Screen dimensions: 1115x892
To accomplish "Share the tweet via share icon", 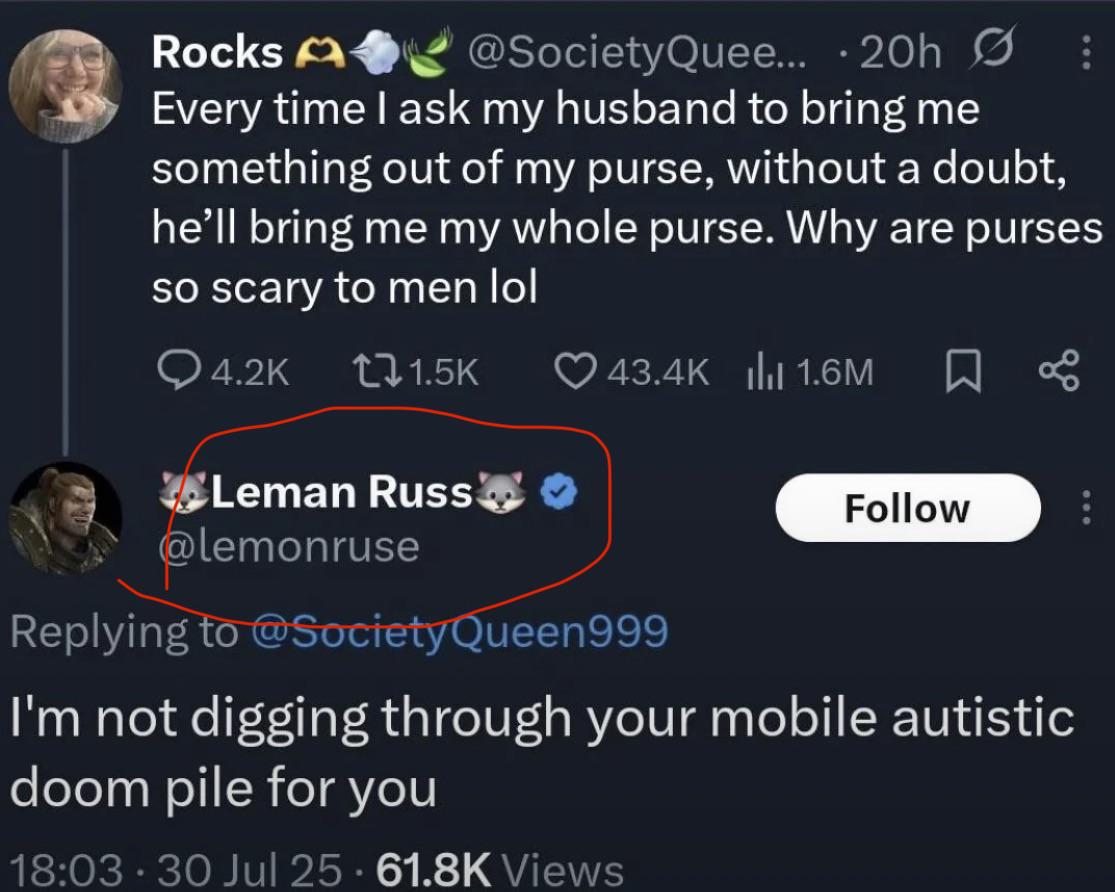I will click(1059, 372).
